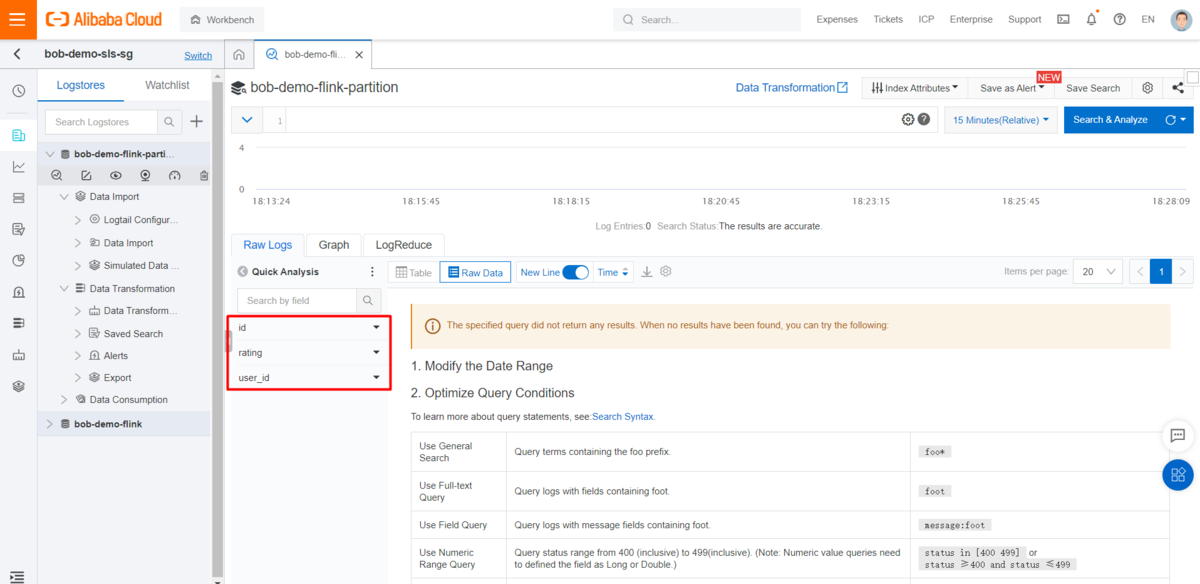Open the pie chart icon in sidebar
The height and width of the screenshot is (584, 1200).
click(18, 261)
